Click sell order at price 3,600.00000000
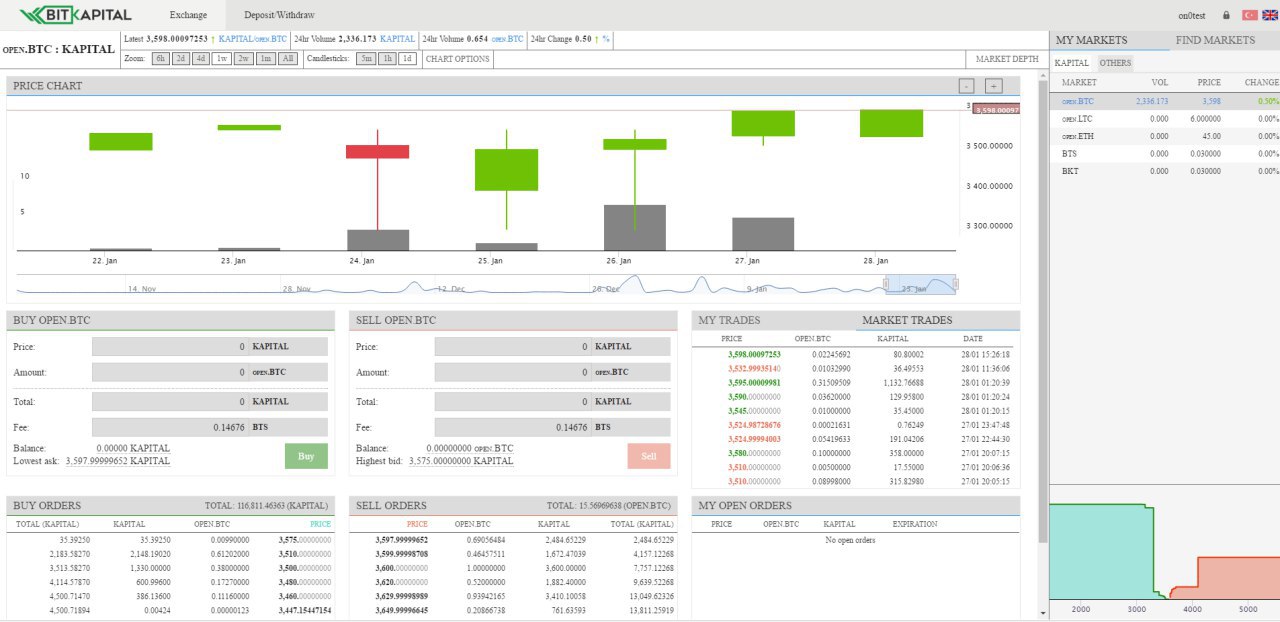 [x=513, y=568]
